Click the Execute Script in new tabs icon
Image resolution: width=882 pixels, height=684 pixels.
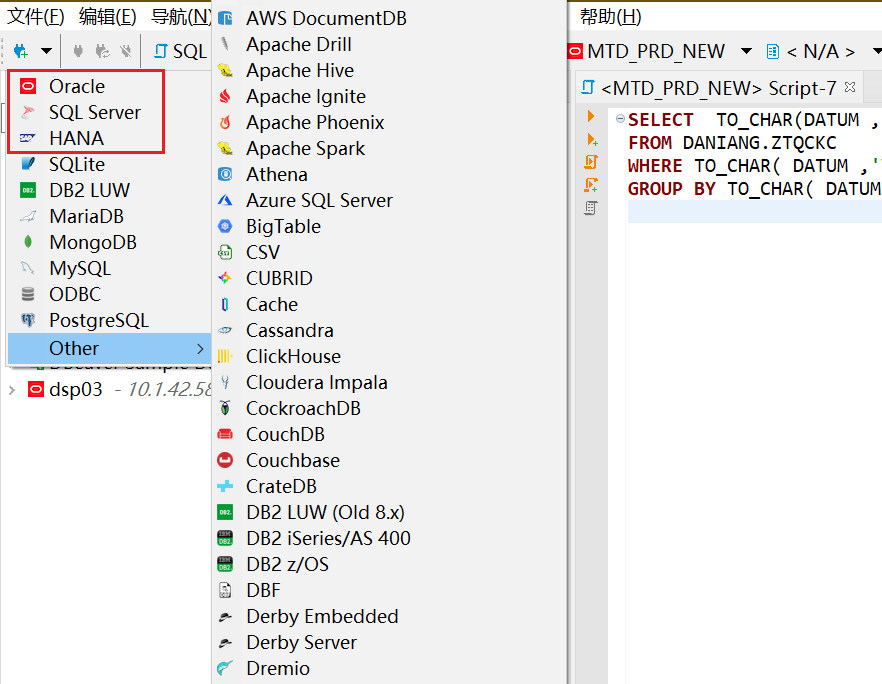tap(591, 185)
